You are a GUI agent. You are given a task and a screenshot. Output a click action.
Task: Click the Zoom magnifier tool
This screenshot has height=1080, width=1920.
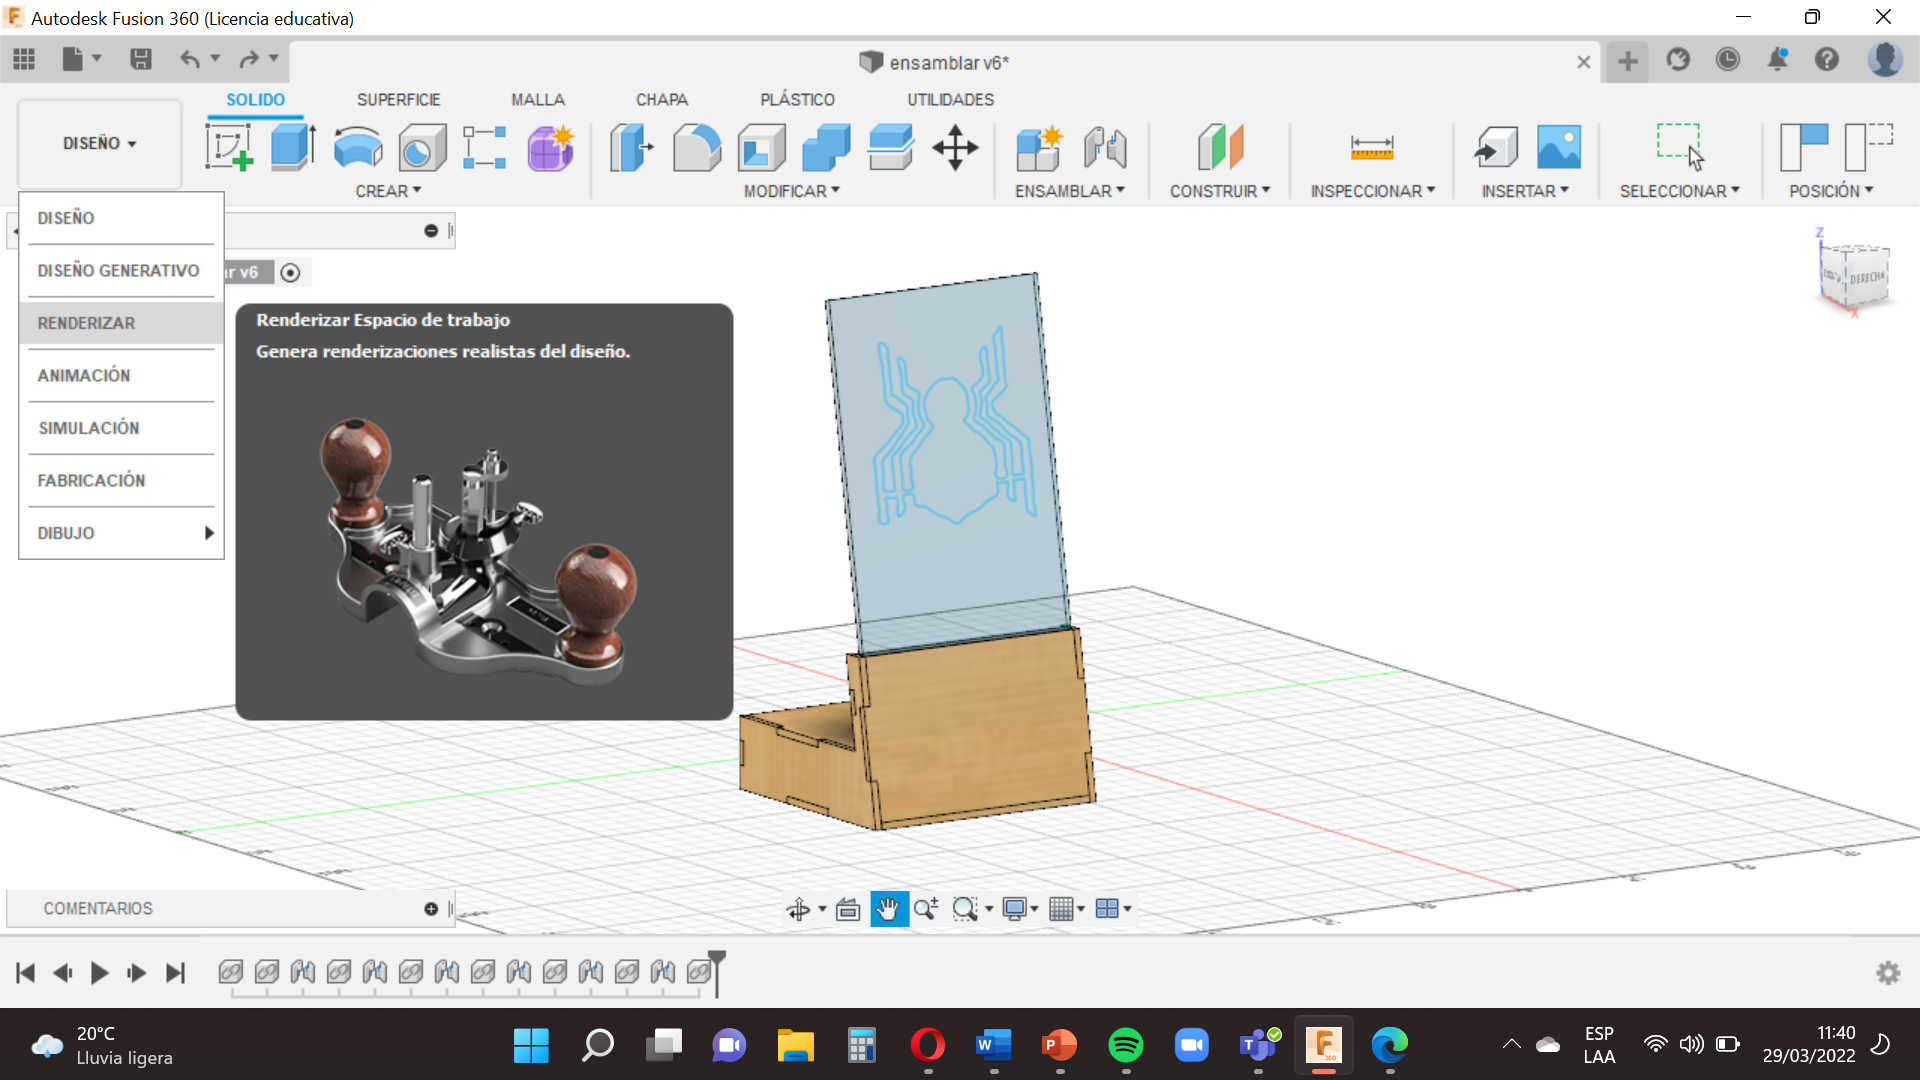click(x=926, y=909)
